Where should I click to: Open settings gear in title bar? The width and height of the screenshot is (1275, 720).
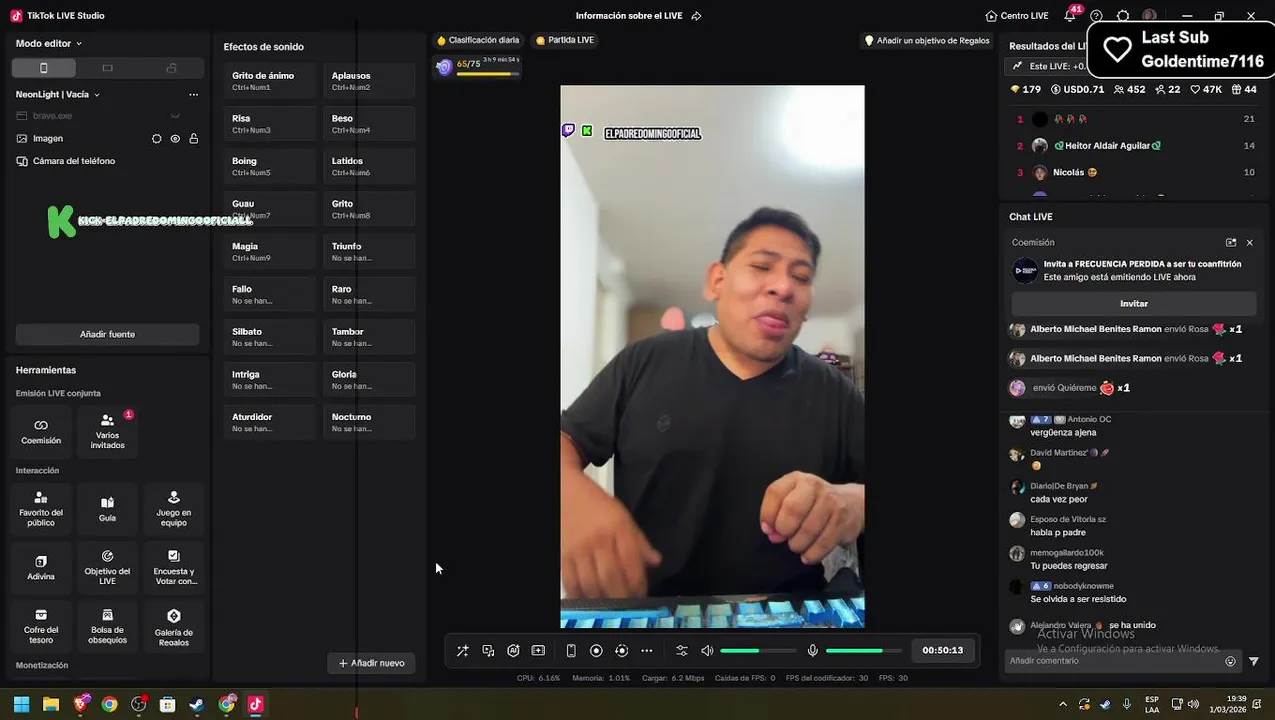(x=1123, y=16)
